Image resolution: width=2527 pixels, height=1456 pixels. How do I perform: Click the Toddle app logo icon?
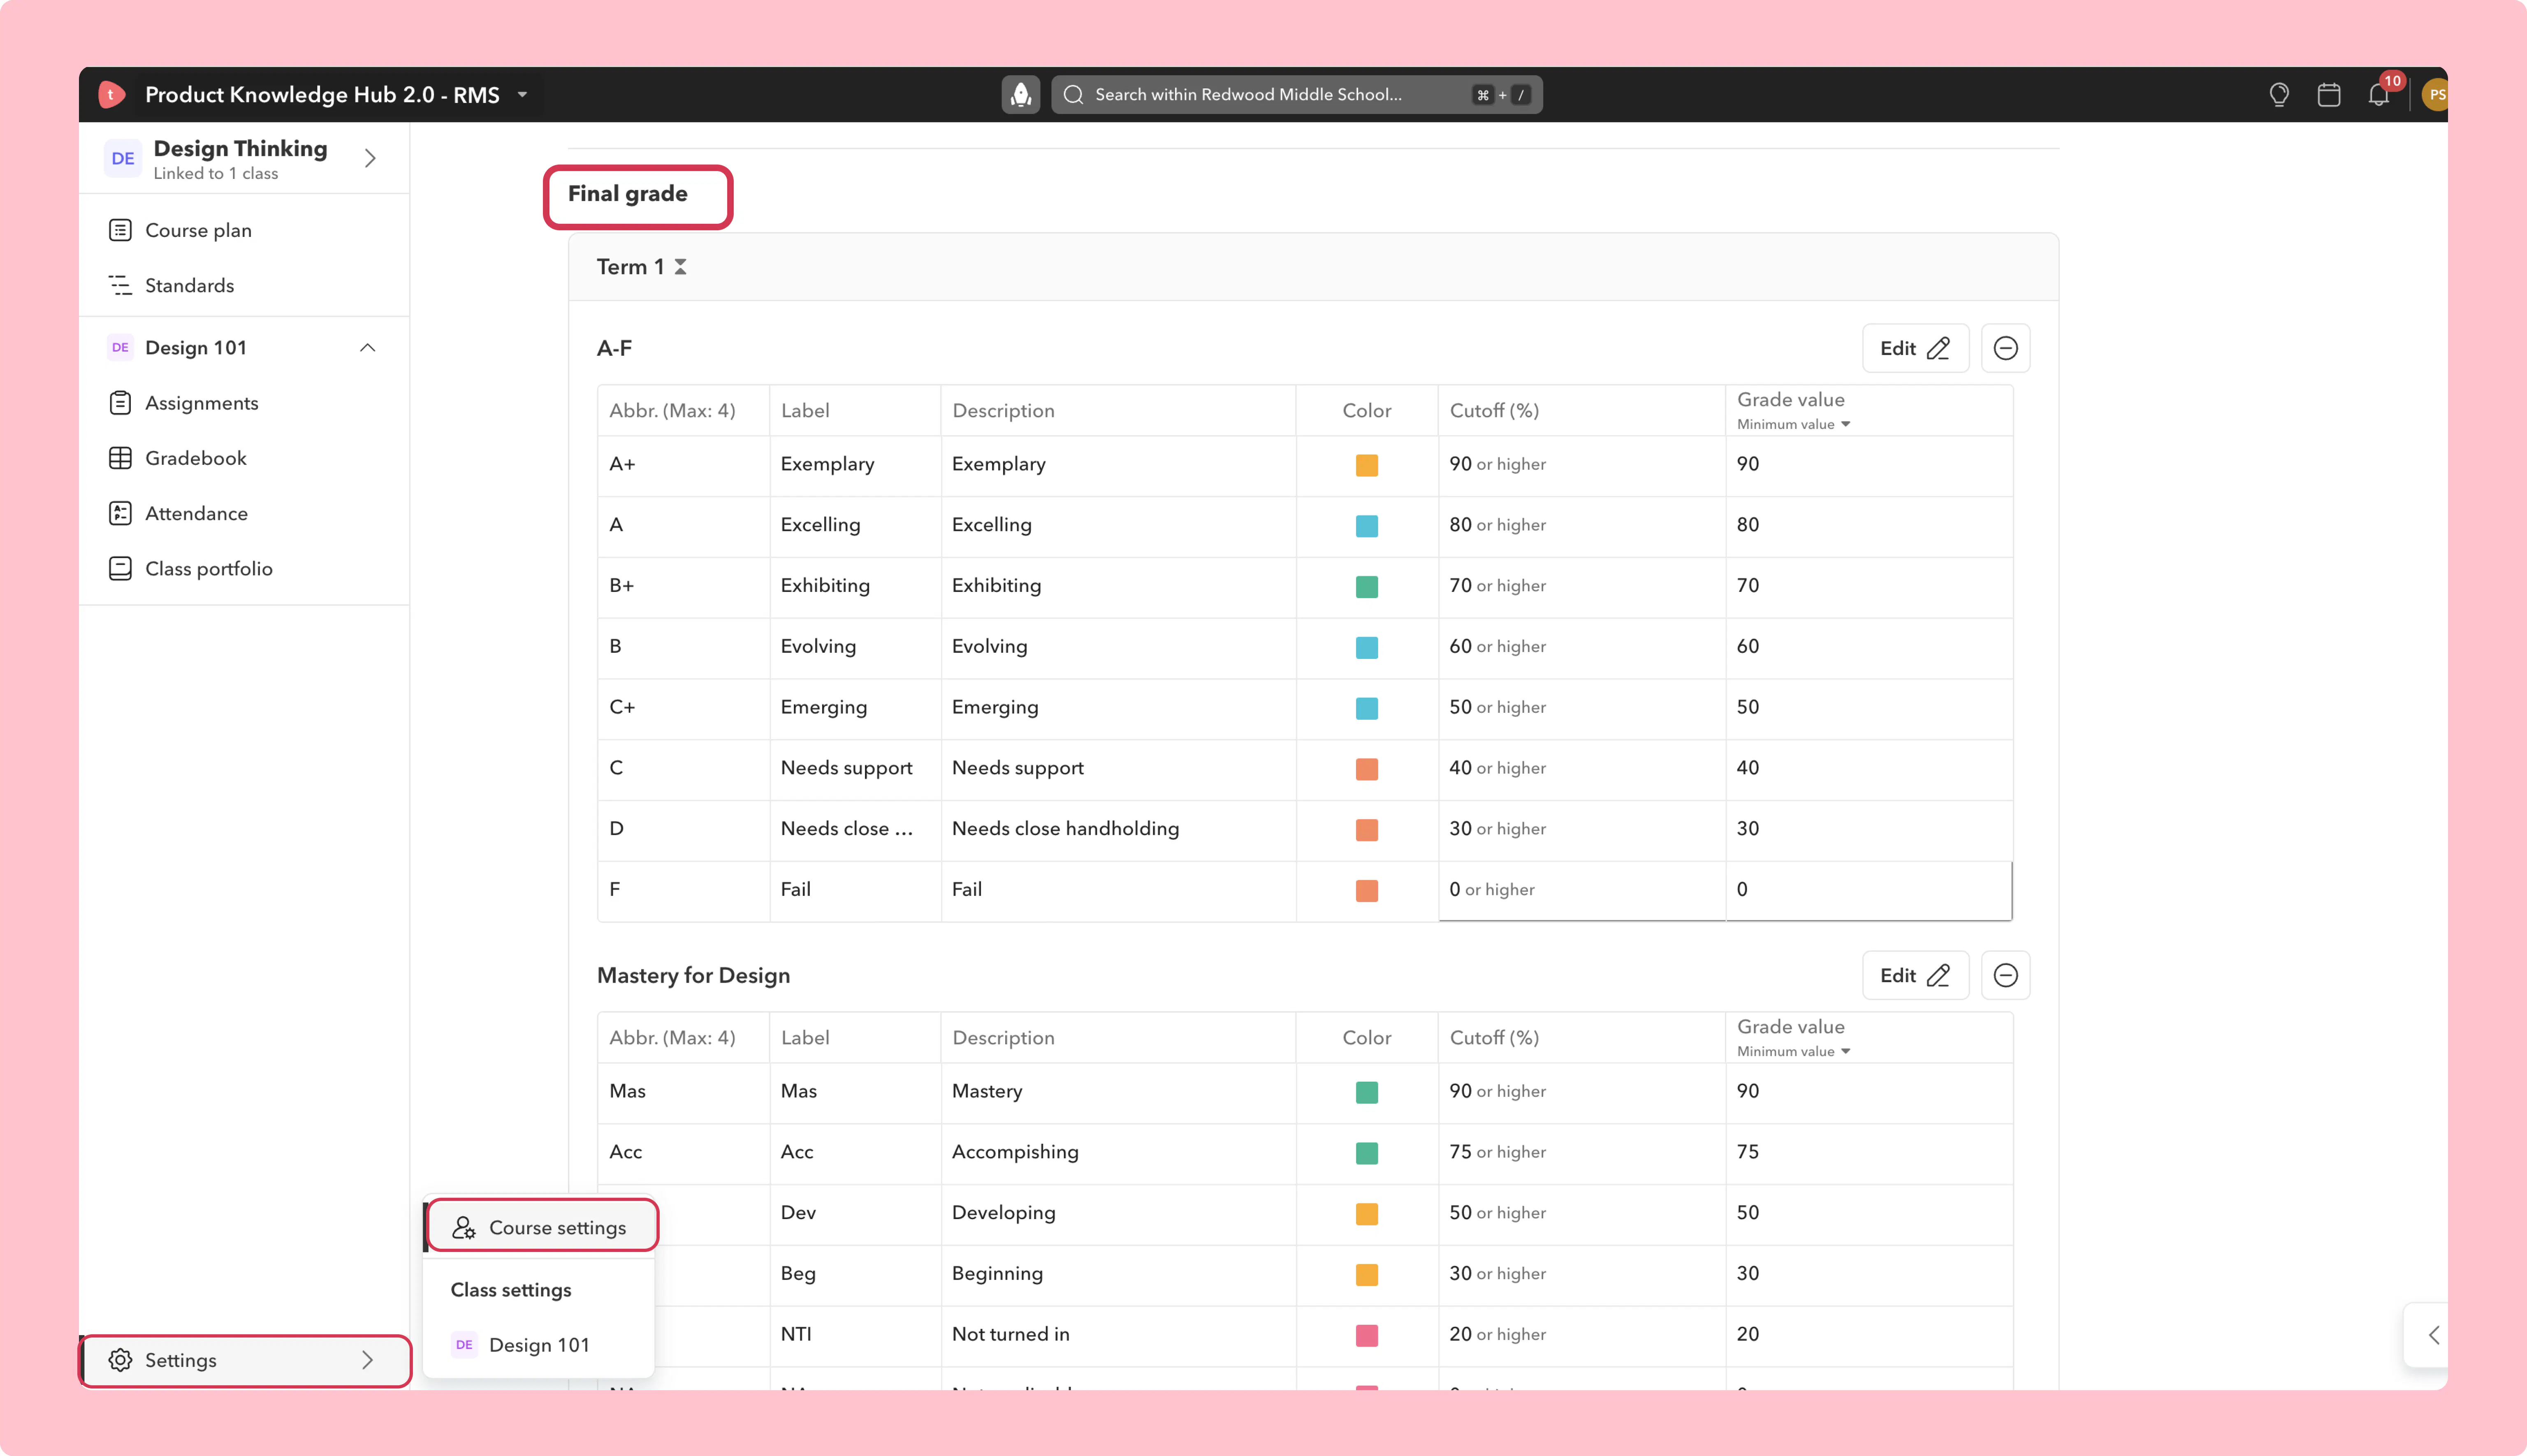tap(111, 95)
